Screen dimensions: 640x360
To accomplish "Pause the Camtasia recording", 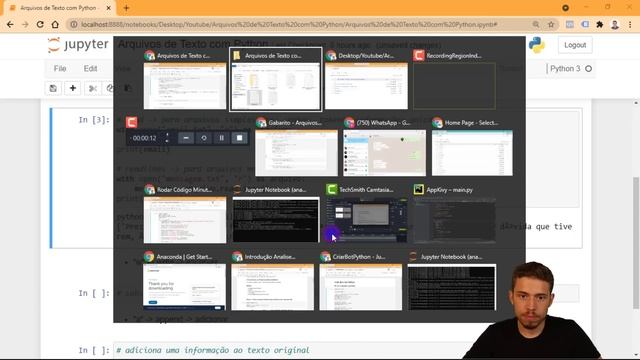I will click(222, 138).
